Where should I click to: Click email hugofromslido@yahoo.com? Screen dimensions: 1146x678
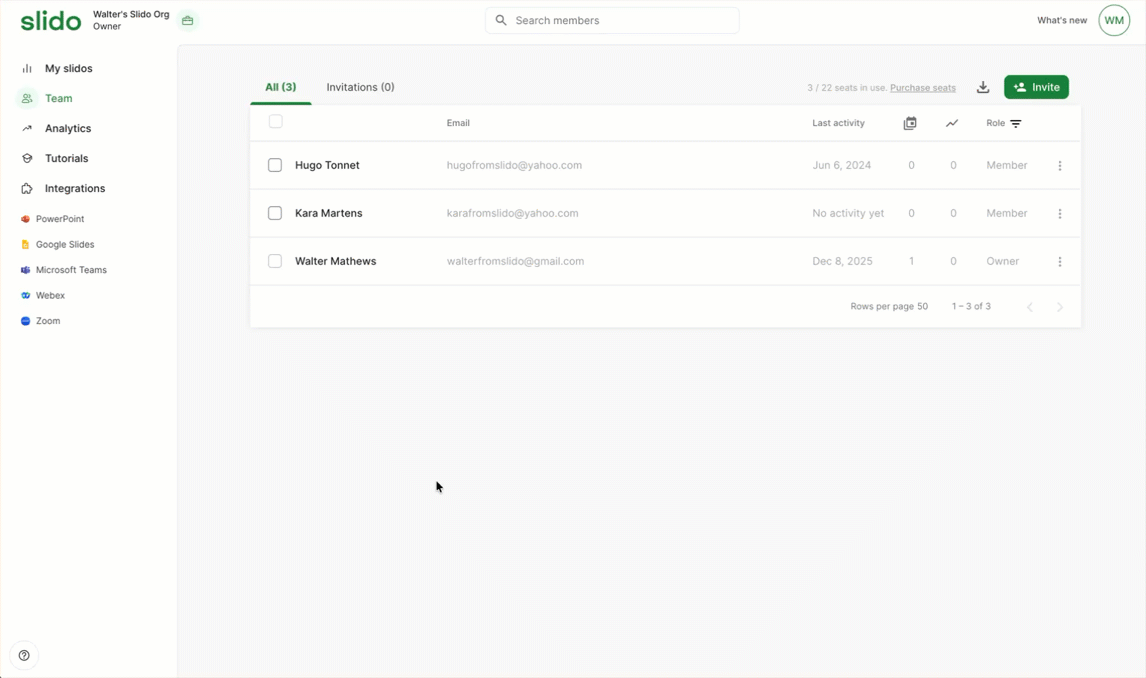coord(515,166)
